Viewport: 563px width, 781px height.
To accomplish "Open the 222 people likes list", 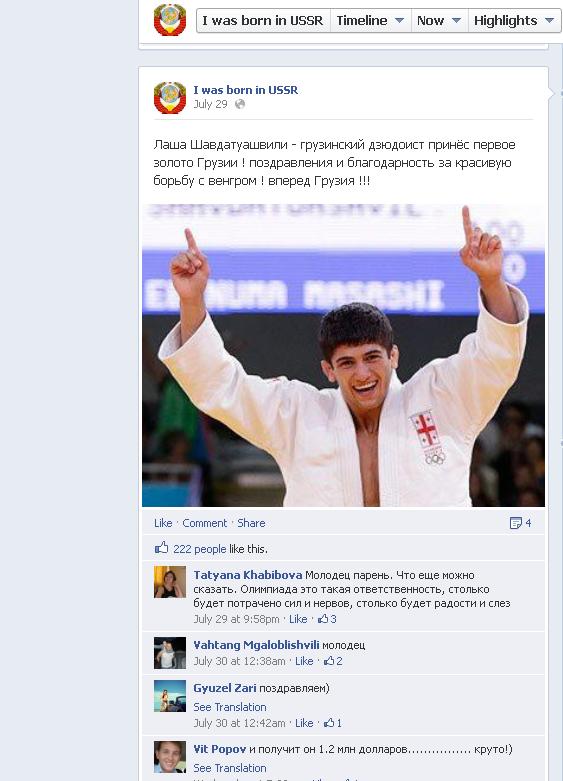I will point(199,549).
